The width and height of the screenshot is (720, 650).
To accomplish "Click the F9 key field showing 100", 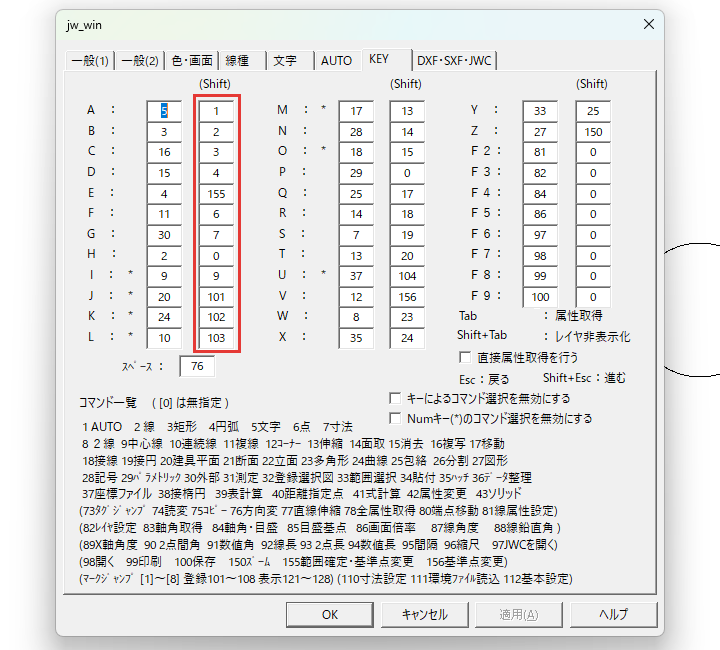I will click(540, 297).
